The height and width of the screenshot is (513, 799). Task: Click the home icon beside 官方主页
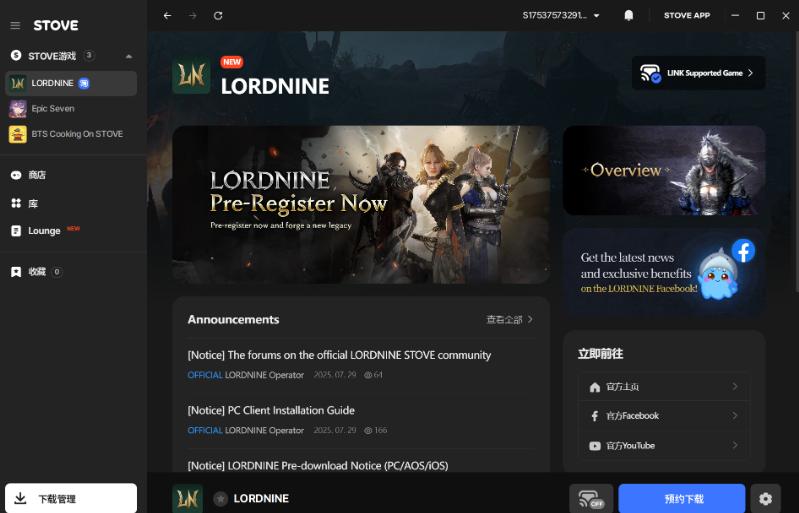point(595,387)
